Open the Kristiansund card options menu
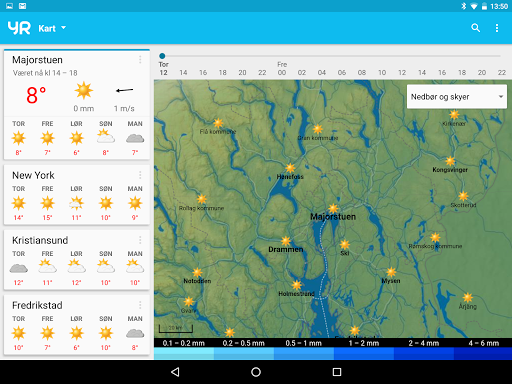Image resolution: width=512 pixels, height=384 pixels. (140, 240)
